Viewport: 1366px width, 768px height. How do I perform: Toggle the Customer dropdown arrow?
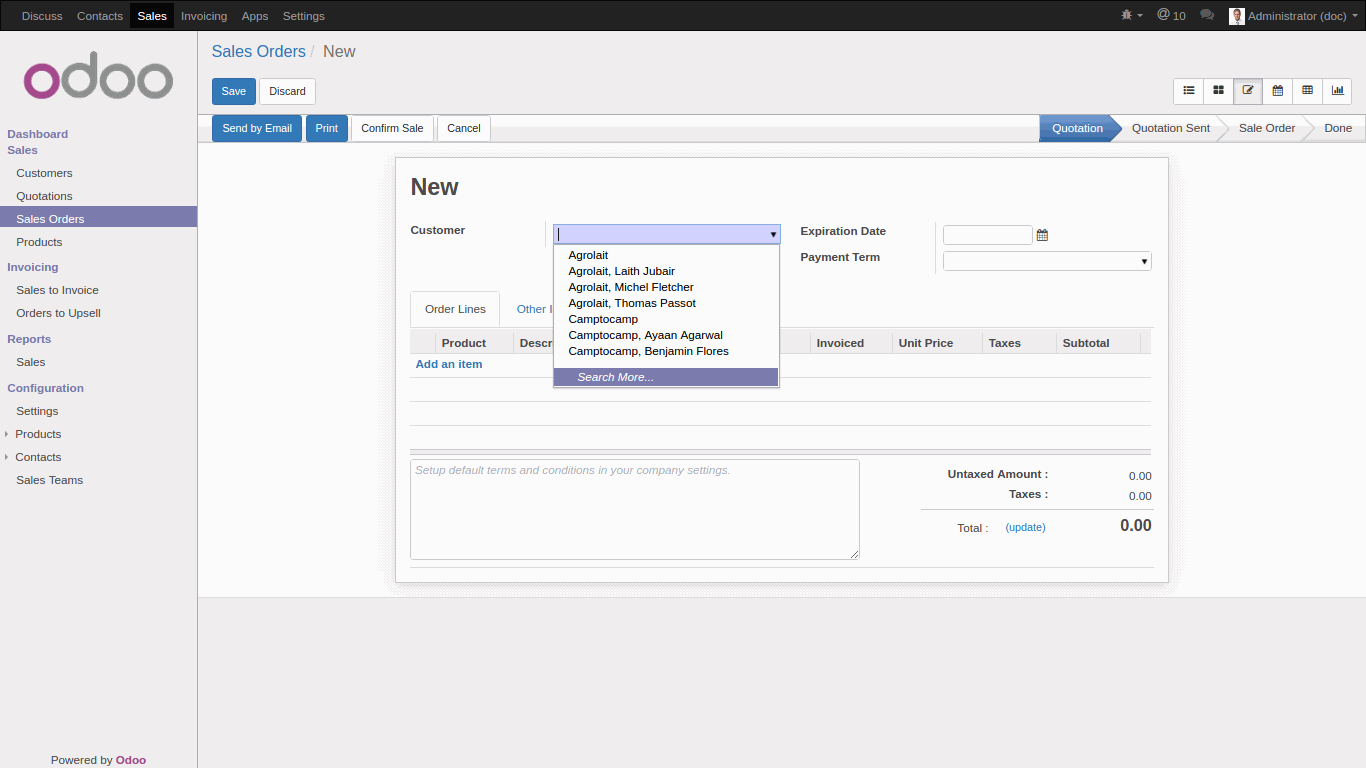pyautogui.click(x=773, y=234)
